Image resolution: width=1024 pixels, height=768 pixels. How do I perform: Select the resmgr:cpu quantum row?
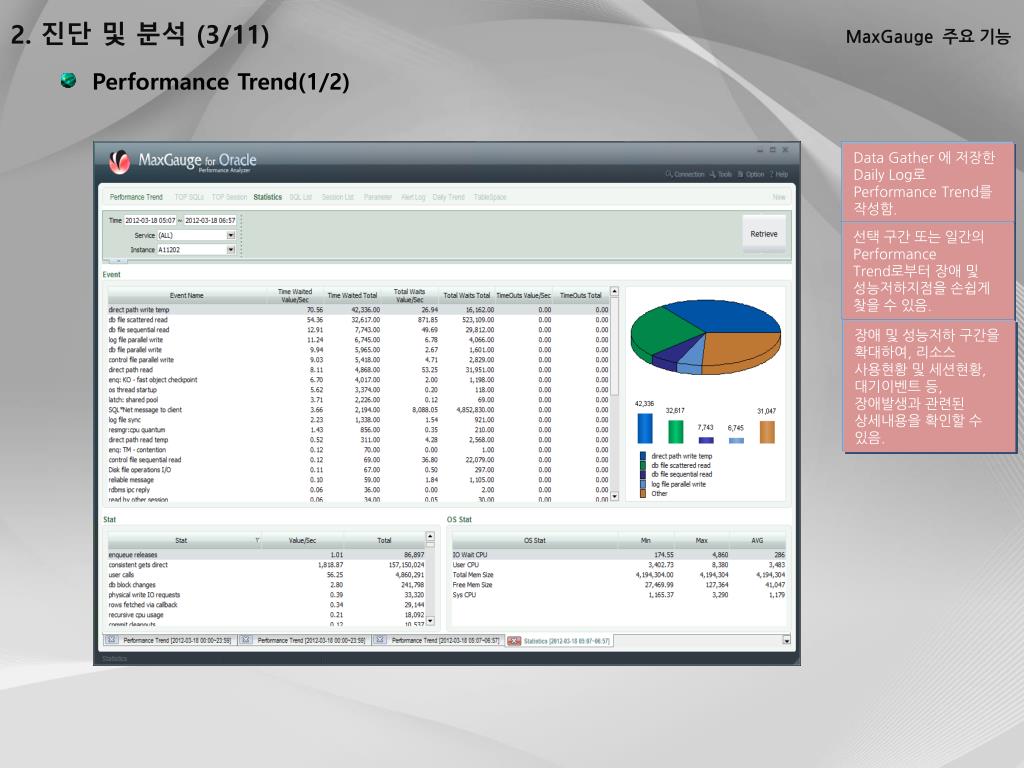click(x=358, y=430)
